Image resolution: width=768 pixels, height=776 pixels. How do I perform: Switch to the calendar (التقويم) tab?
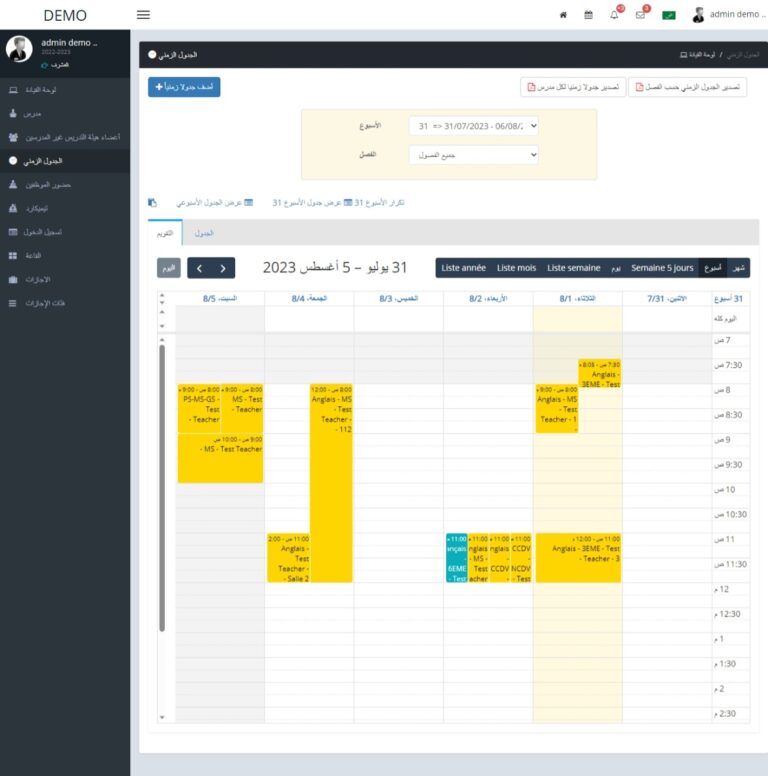(165, 233)
